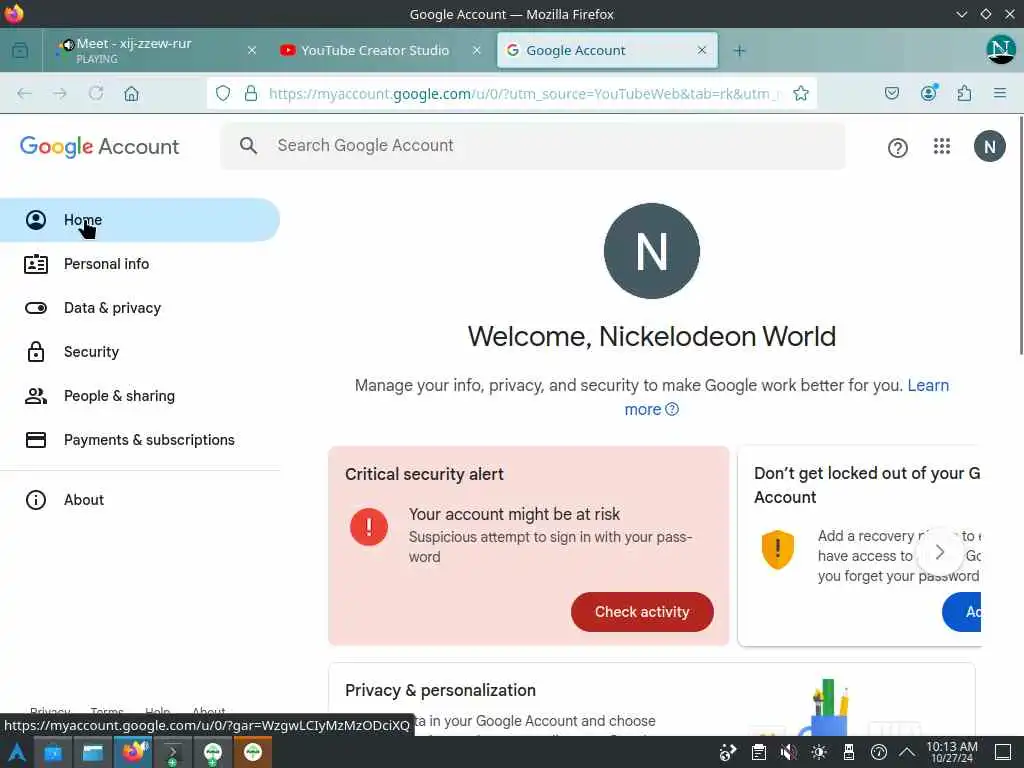
Task: Close the Meet tab
Action: point(251,50)
